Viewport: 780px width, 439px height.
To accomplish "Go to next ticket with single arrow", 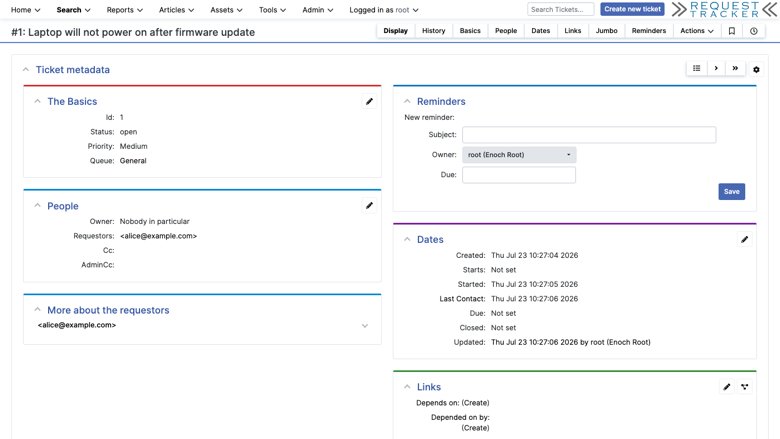I will point(716,69).
